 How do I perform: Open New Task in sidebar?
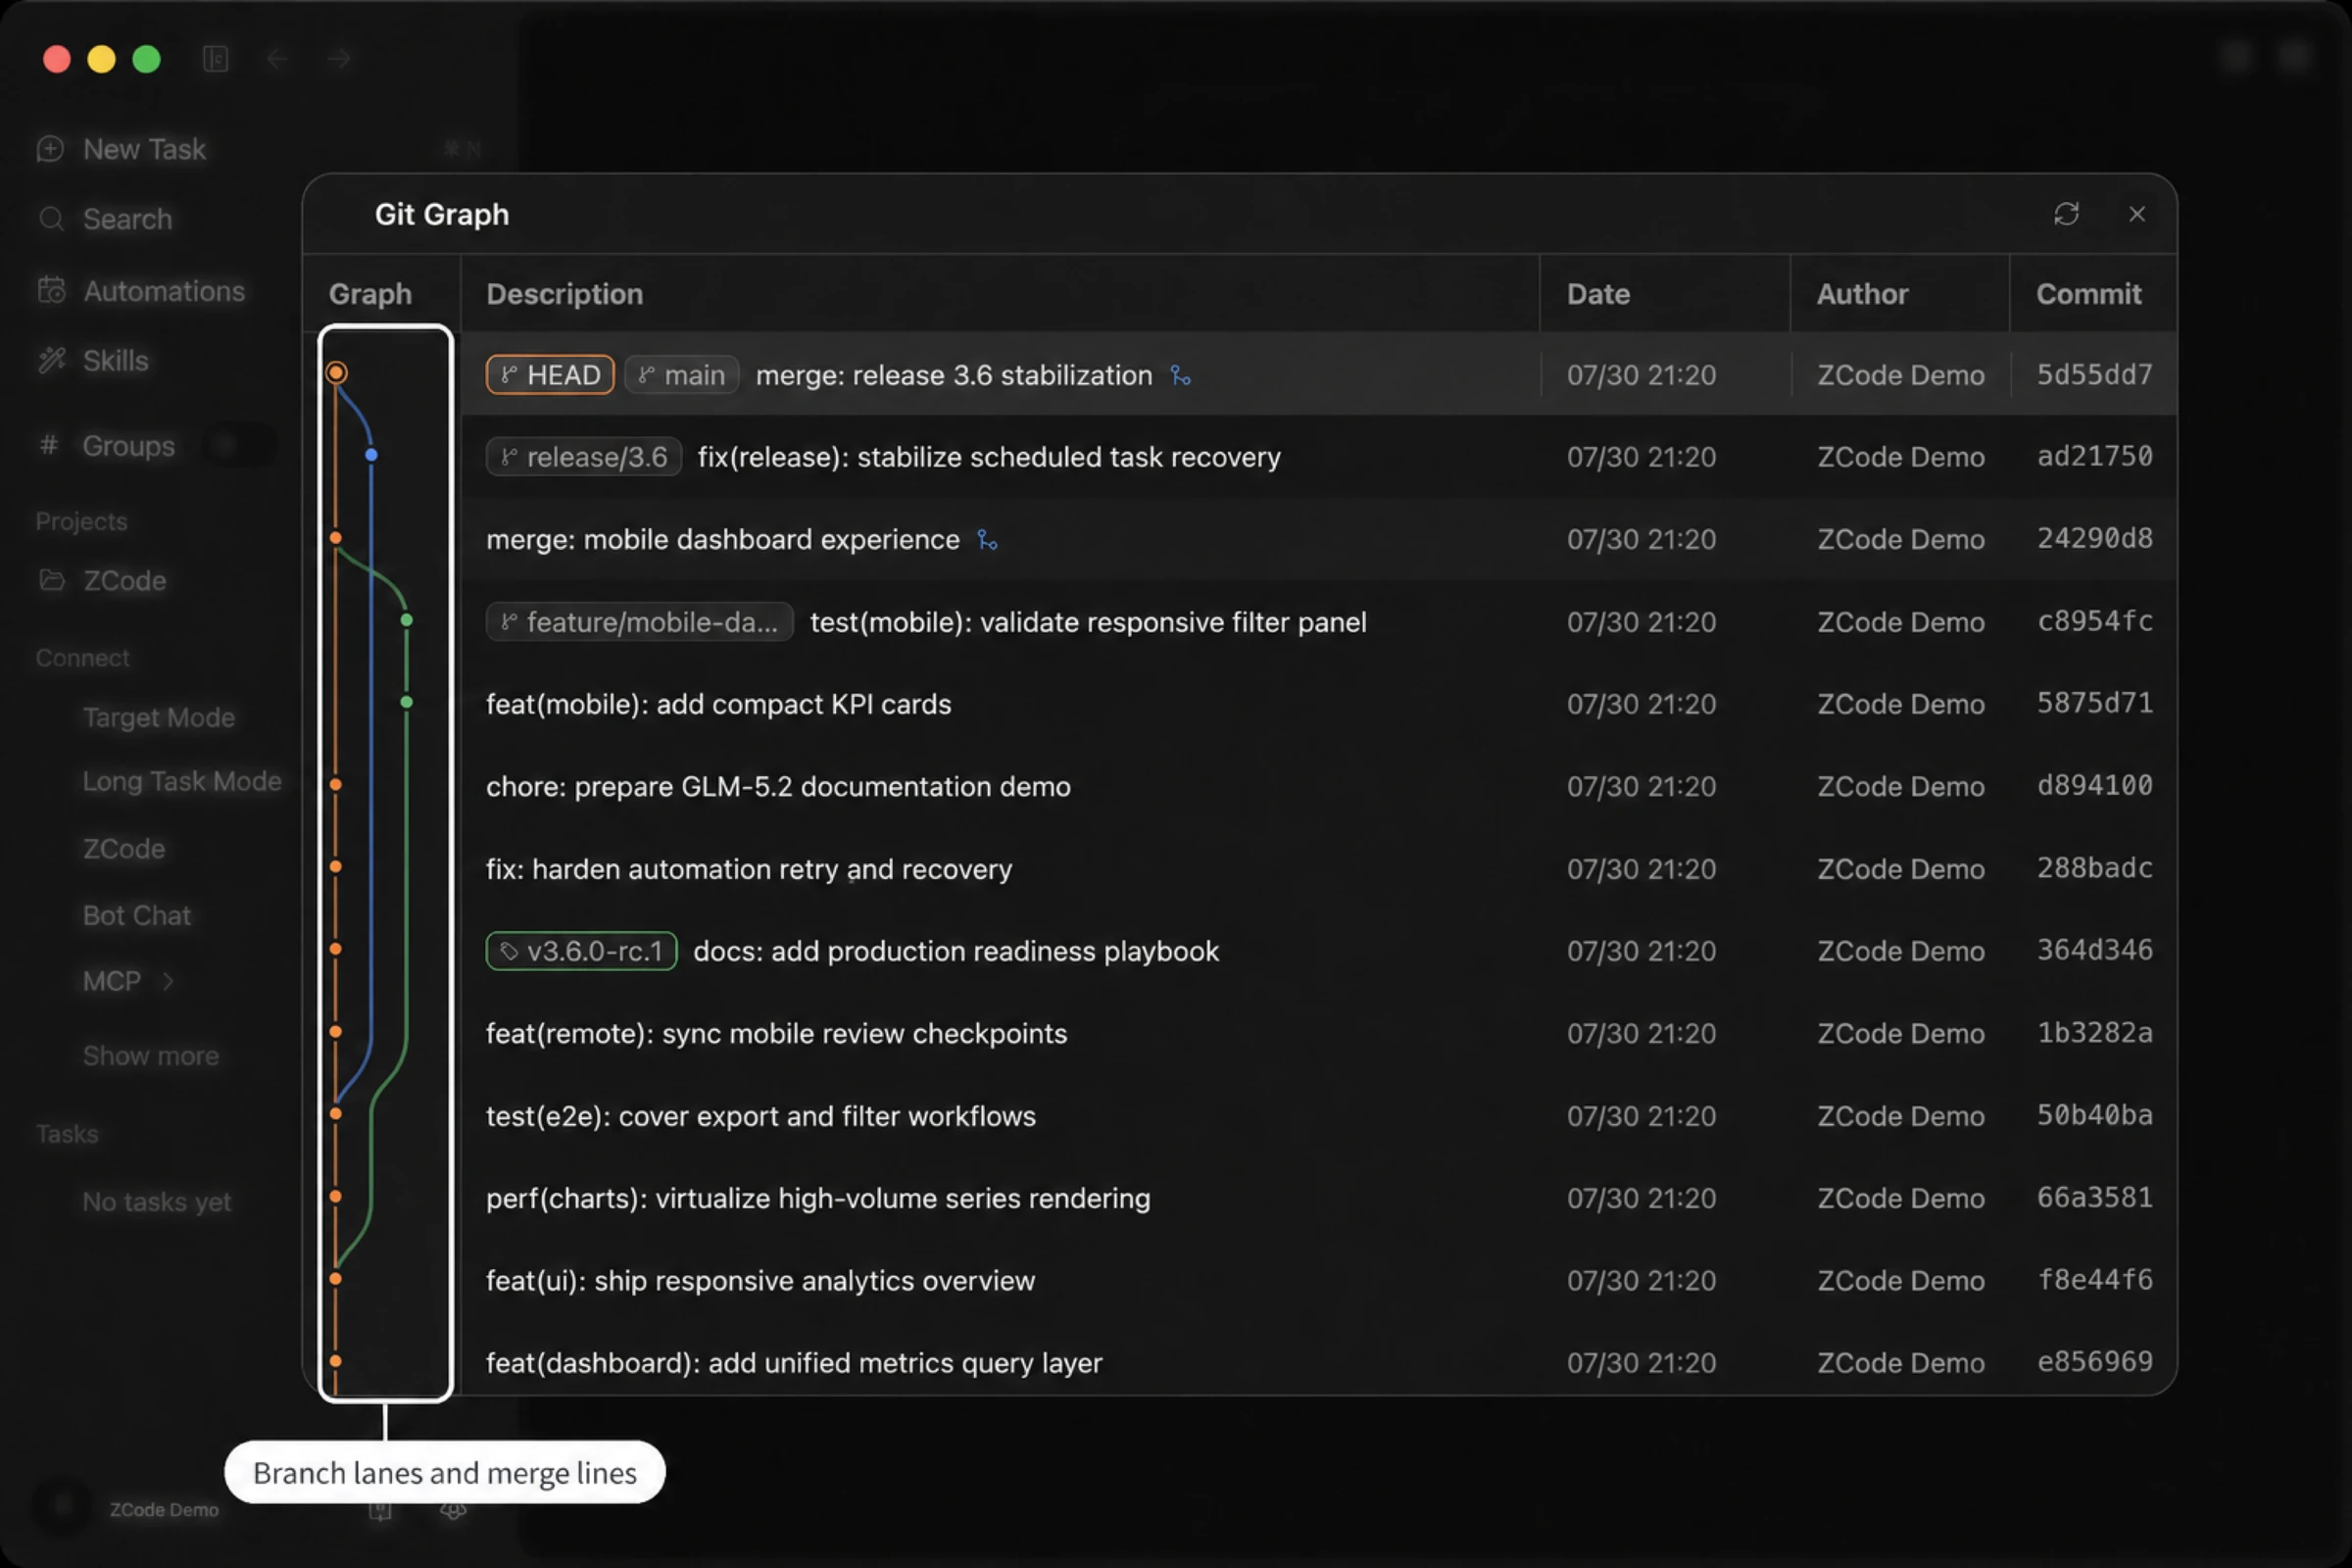(144, 149)
